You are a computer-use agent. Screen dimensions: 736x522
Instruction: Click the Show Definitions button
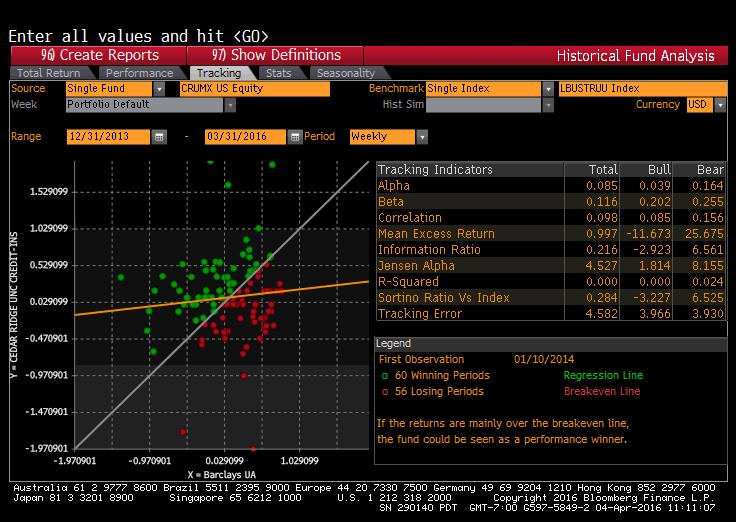pos(275,55)
